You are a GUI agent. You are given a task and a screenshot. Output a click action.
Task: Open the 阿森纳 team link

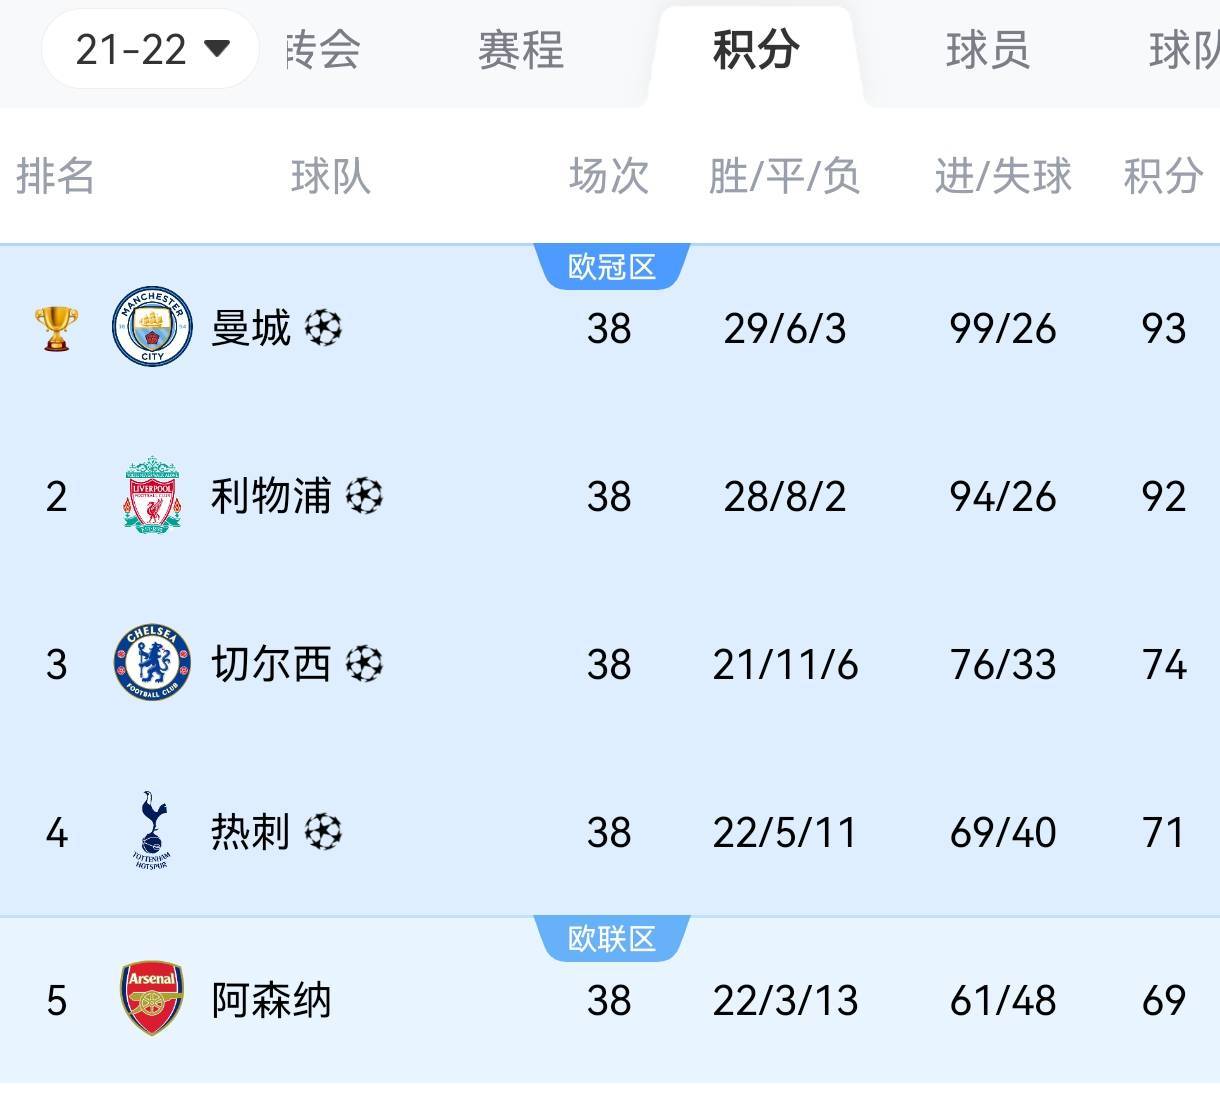pyautogui.click(x=271, y=999)
